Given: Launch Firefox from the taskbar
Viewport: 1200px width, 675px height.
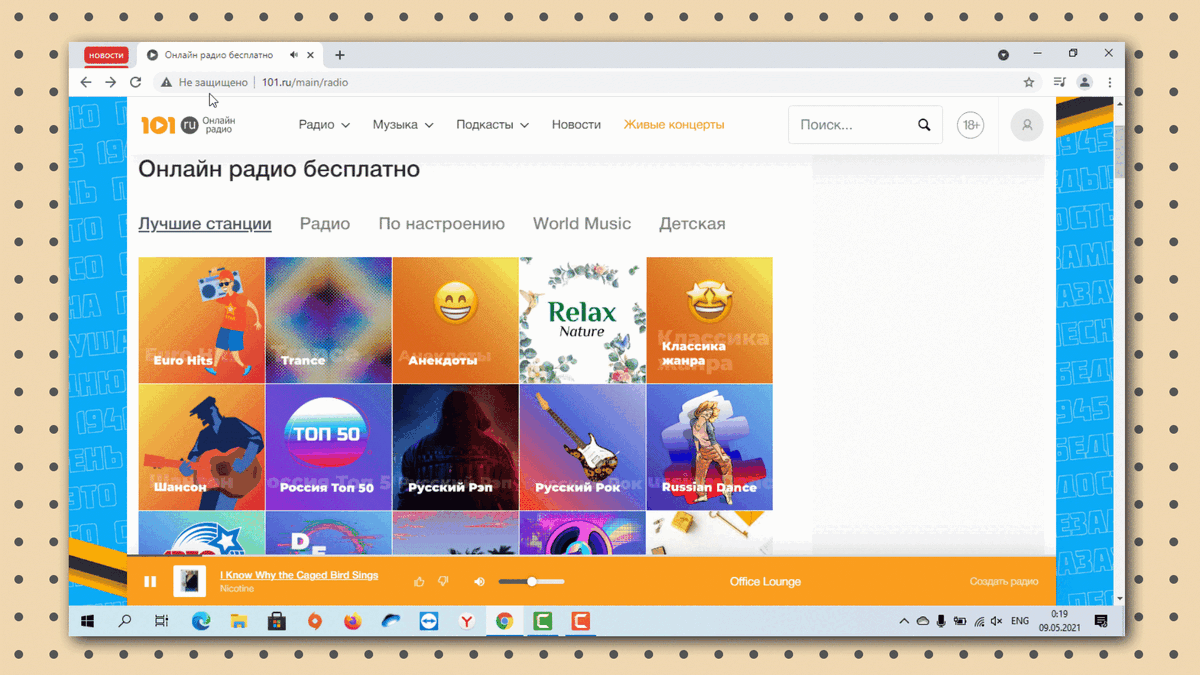Looking at the screenshot, I should pos(353,621).
